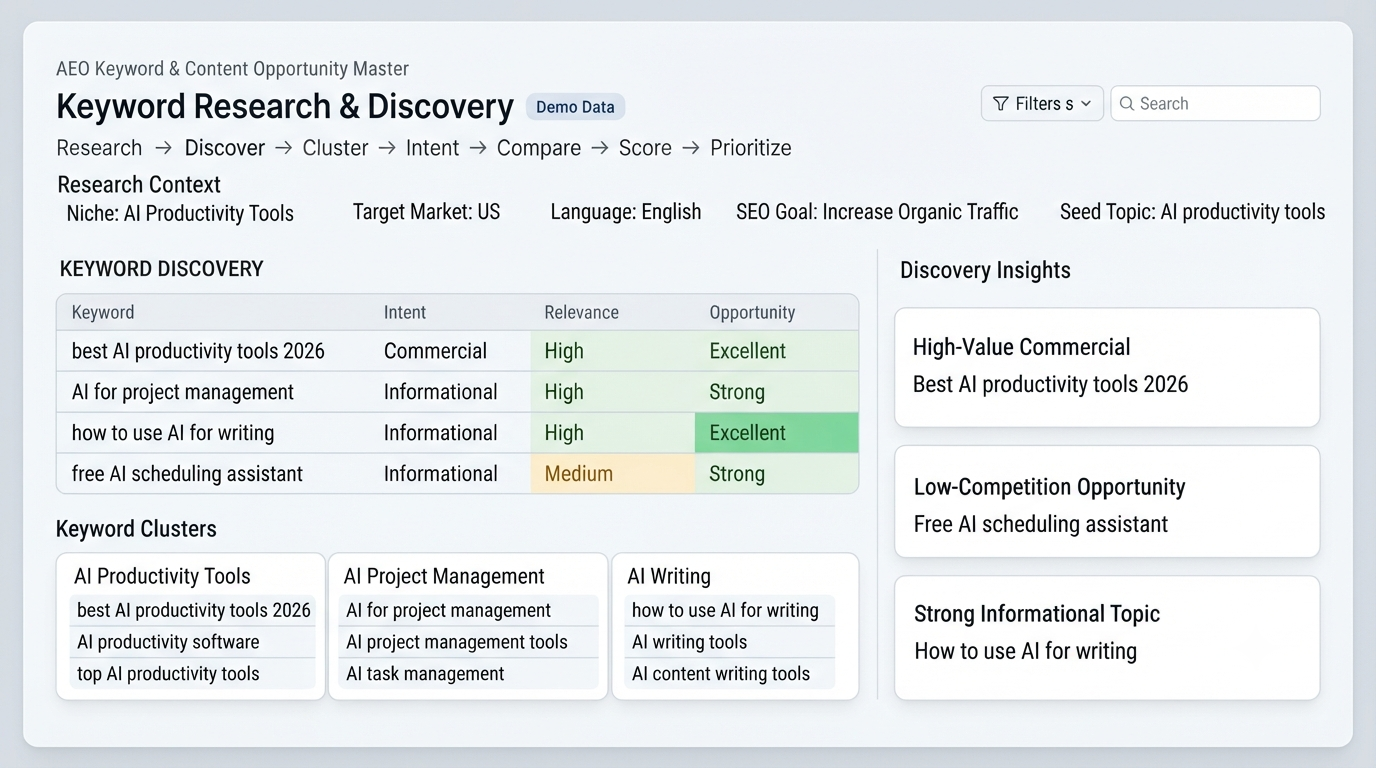Open the Filters dropdown
This screenshot has width=1376, height=768.
(x=1042, y=103)
